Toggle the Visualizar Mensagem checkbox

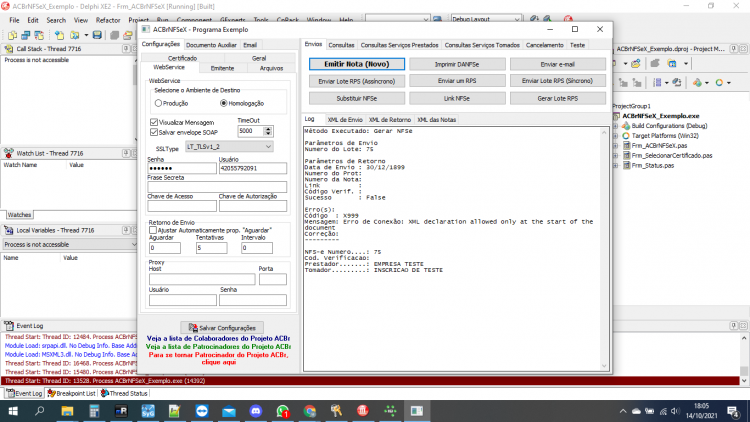[154, 122]
